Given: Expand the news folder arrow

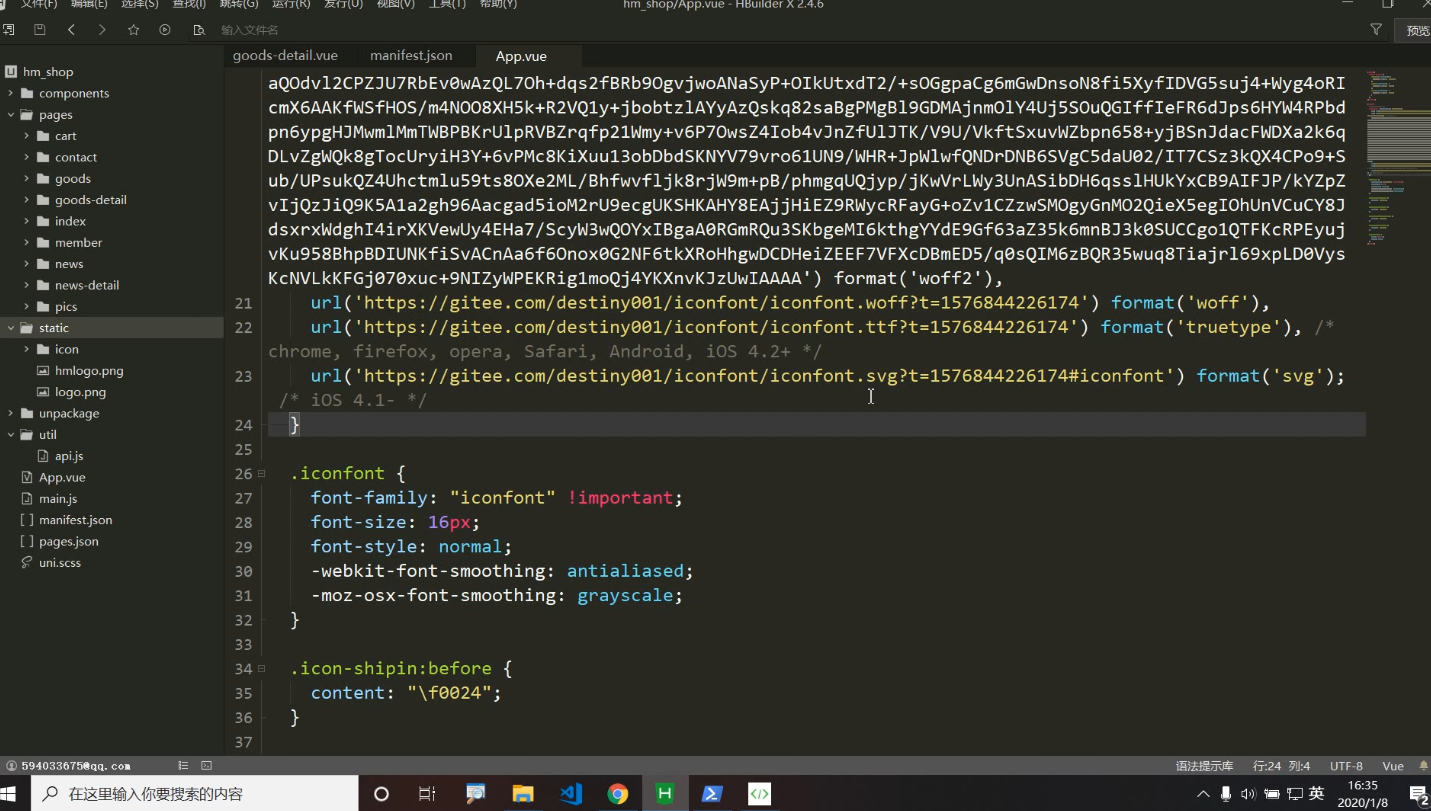Looking at the screenshot, I should click(27, 264).
